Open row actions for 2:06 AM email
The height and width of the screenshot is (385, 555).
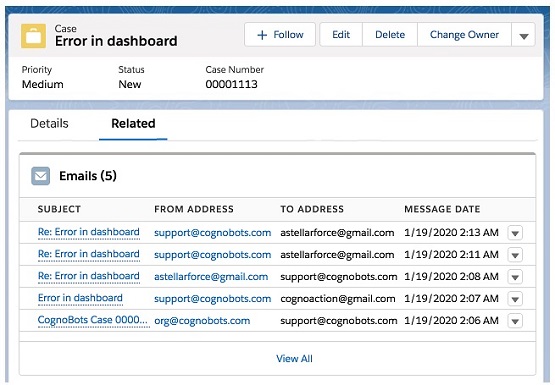pos(515,321)
